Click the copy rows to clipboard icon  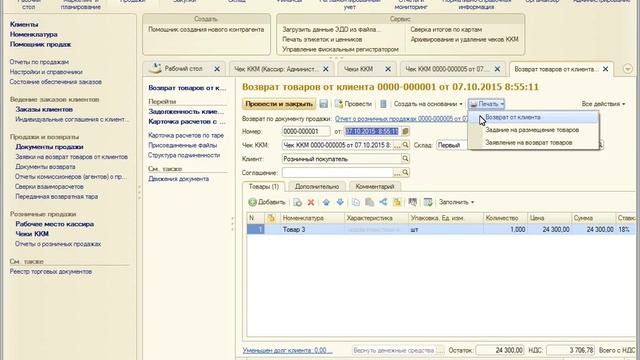[356, 202]
